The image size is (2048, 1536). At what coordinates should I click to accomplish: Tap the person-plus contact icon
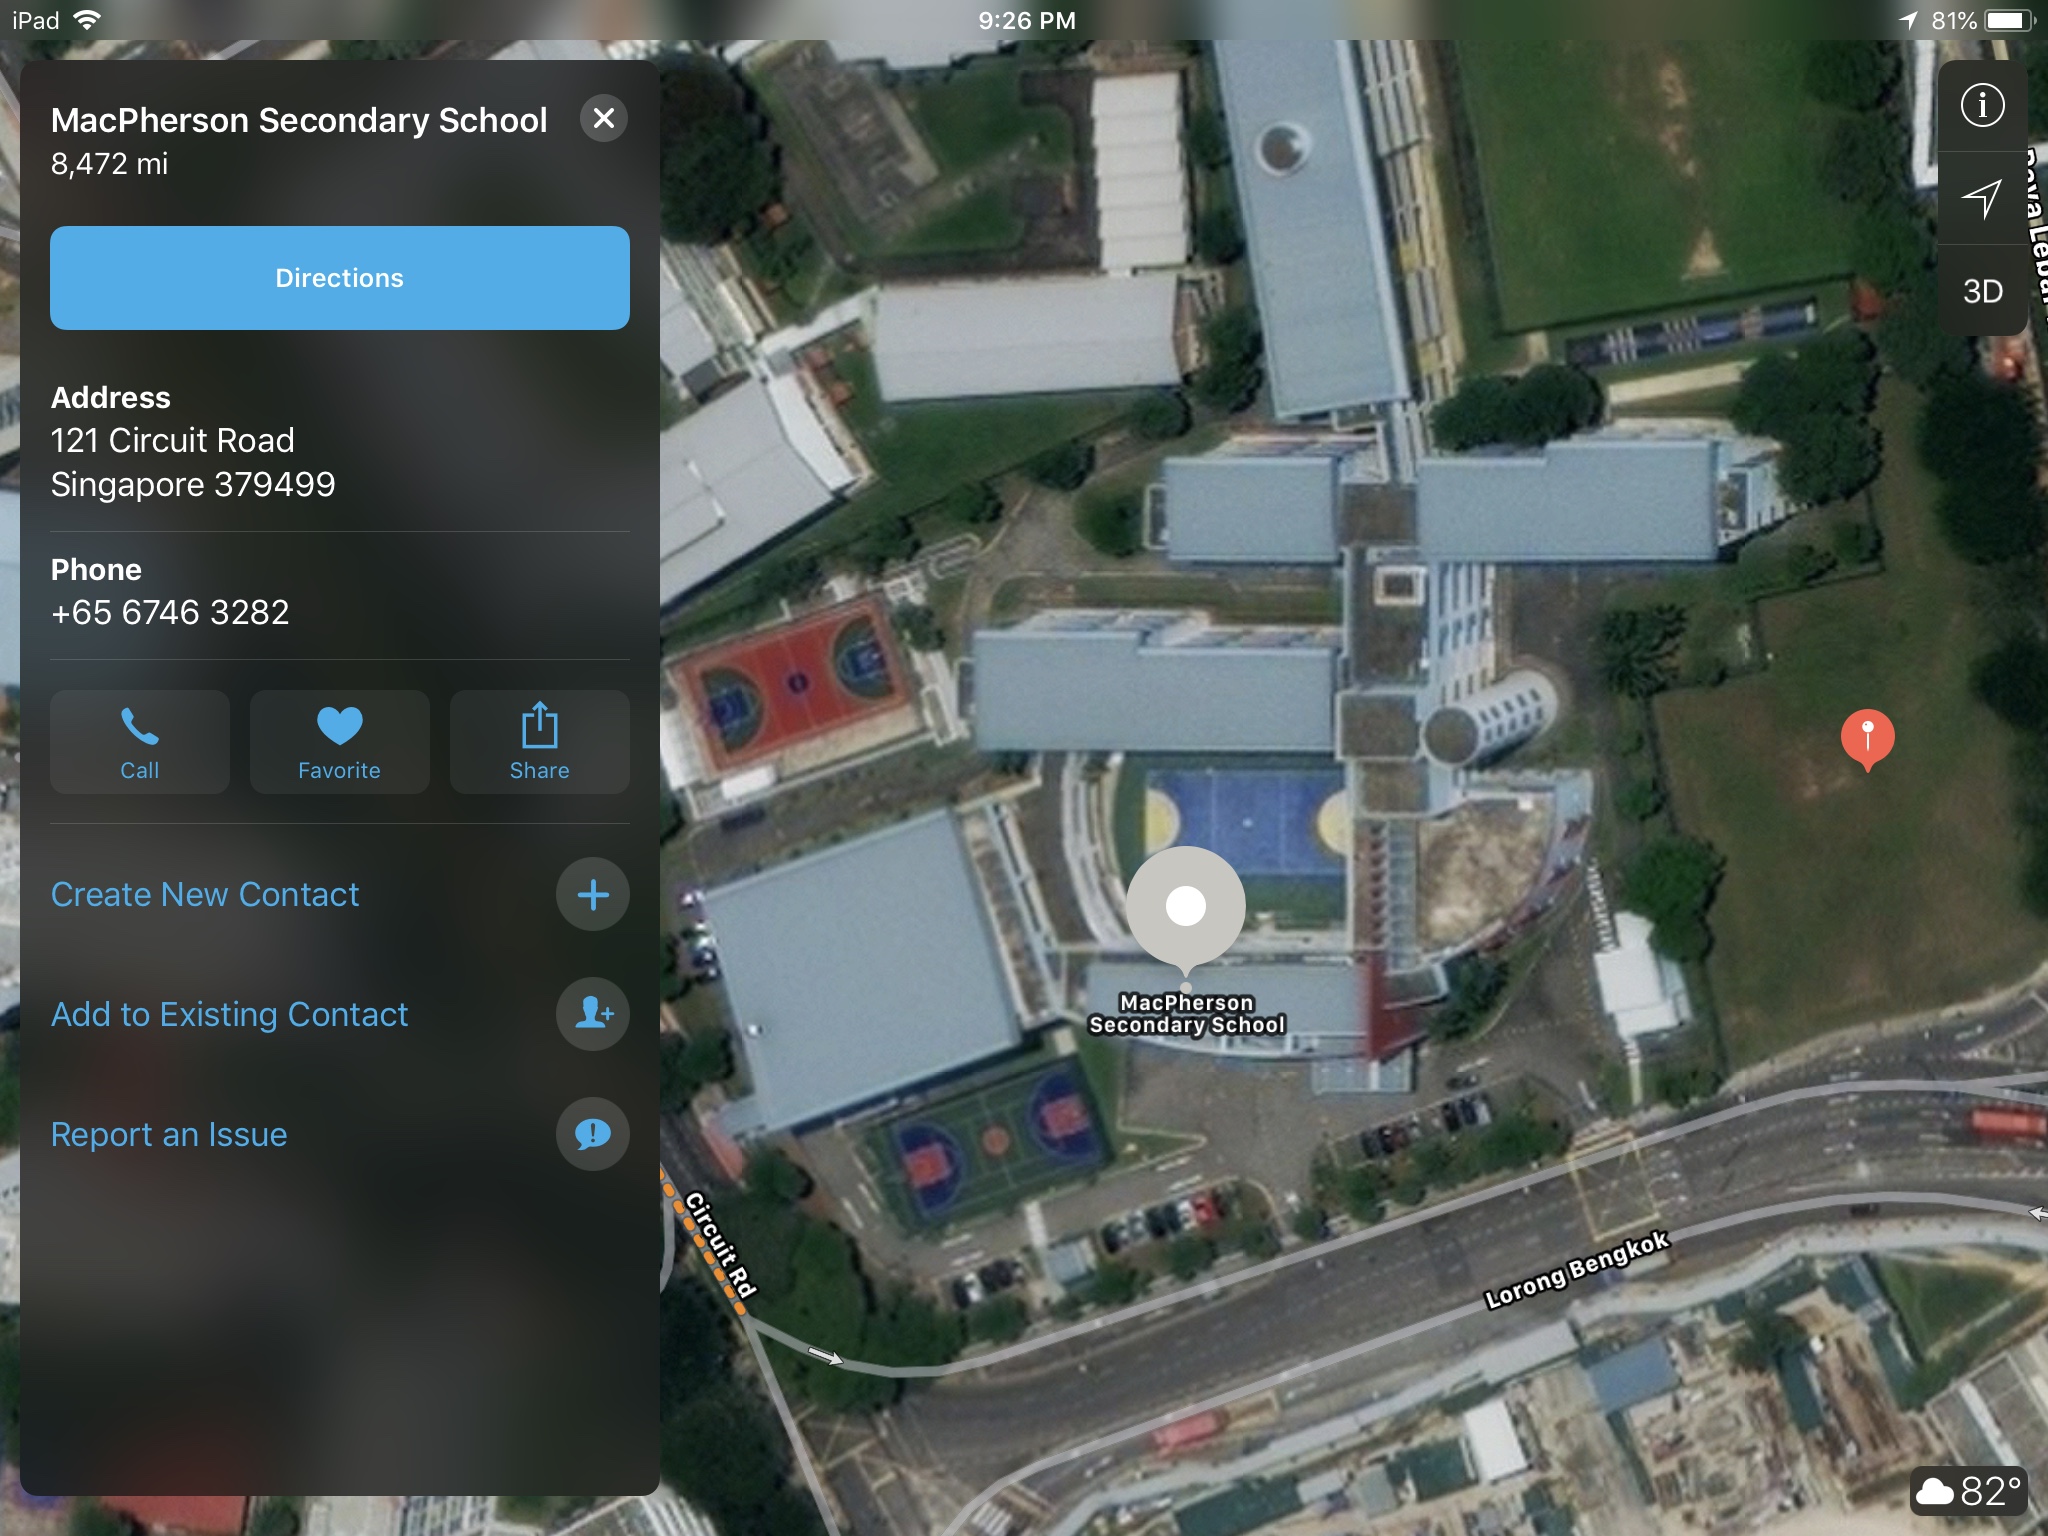coord(593,1014)
